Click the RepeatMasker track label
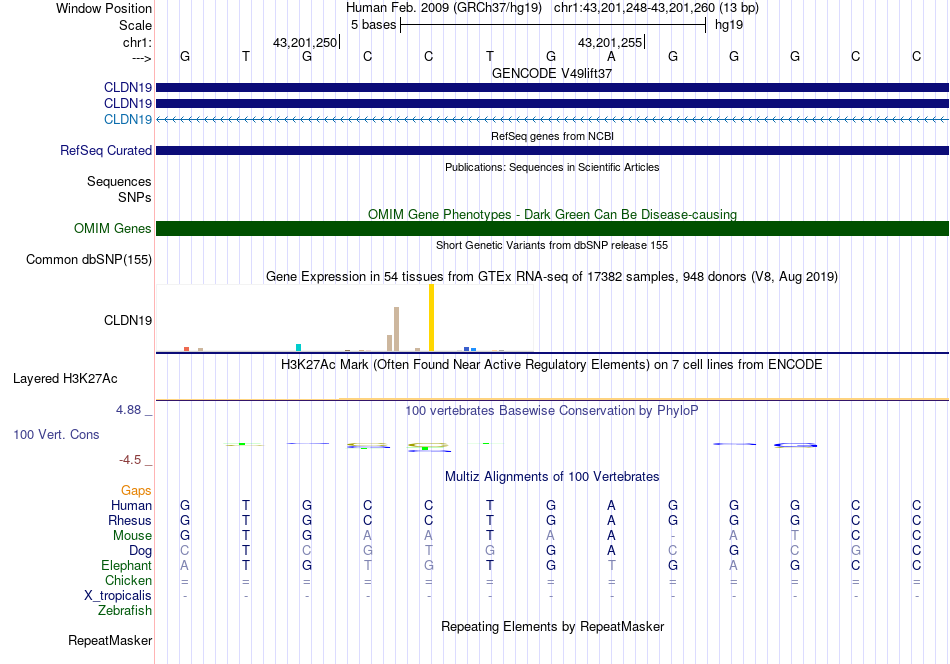Screen dimensions: 950x664 pos(110,641)
